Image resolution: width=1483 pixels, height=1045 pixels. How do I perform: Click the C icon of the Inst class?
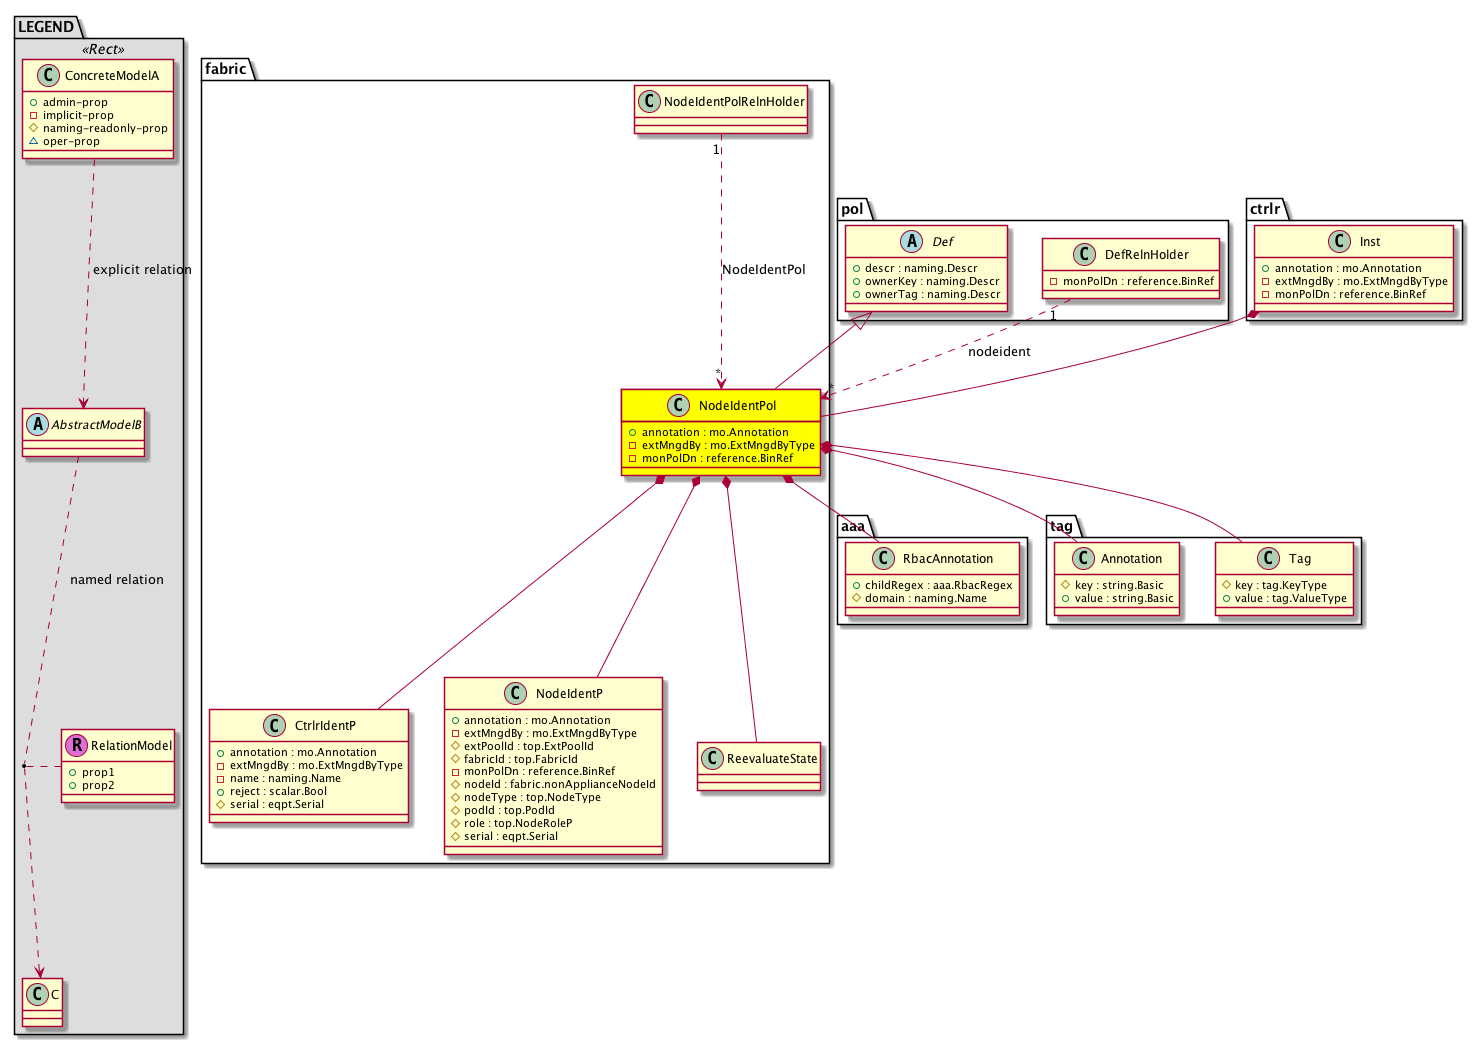(x=1340, y=241)
